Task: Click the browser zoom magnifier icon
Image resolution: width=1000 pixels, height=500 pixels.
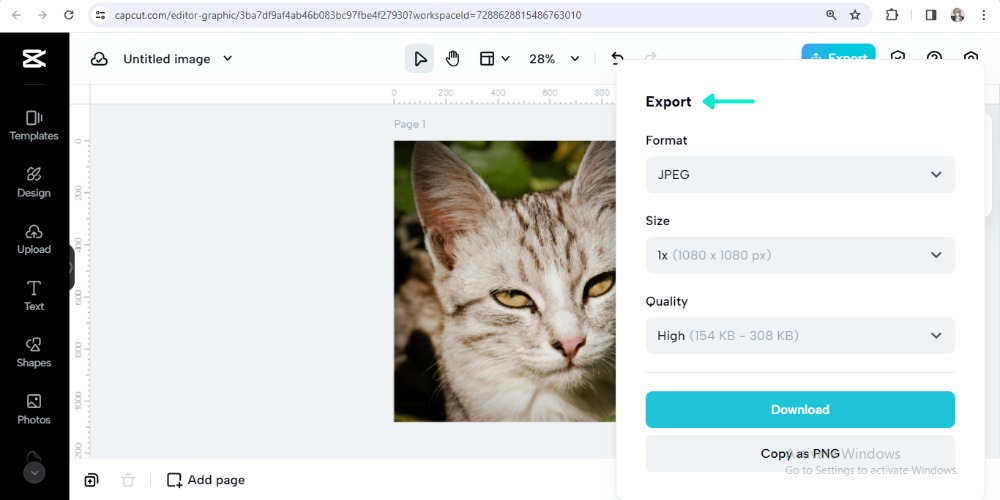Action: coord(831,15)
